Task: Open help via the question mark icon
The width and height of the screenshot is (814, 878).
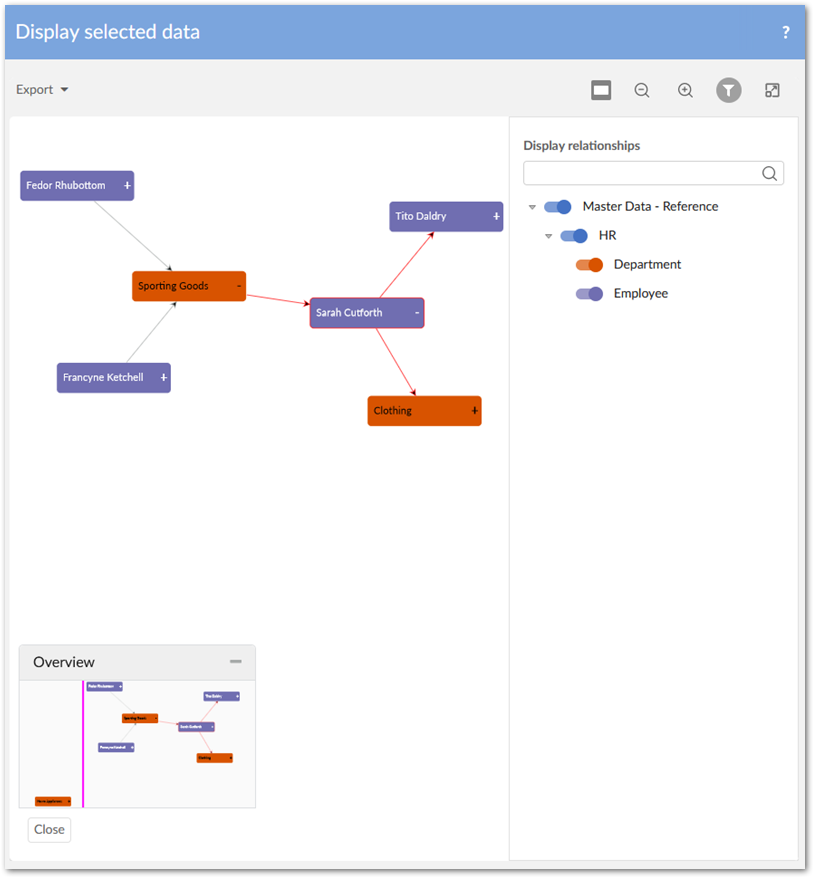Action: point(786,32)
